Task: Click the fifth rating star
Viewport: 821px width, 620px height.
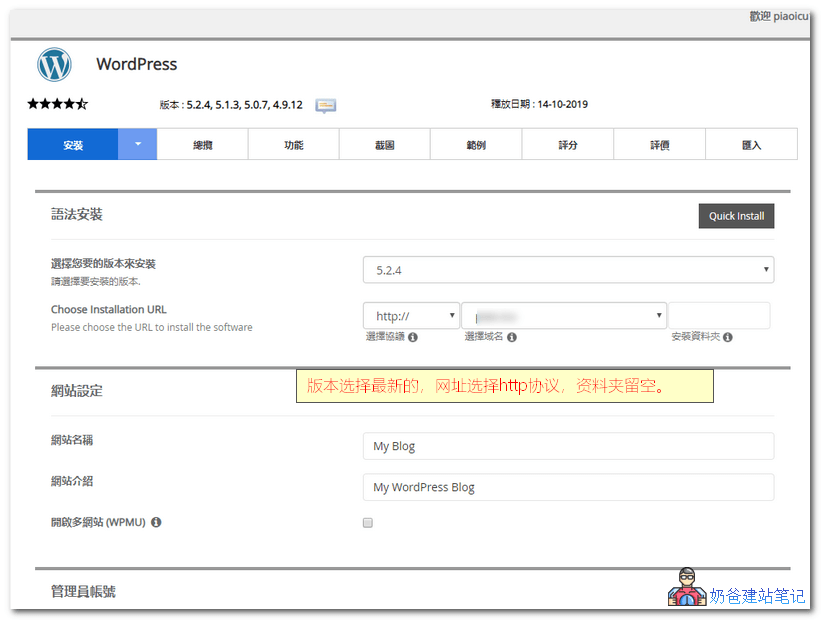Action: (83, 103)
